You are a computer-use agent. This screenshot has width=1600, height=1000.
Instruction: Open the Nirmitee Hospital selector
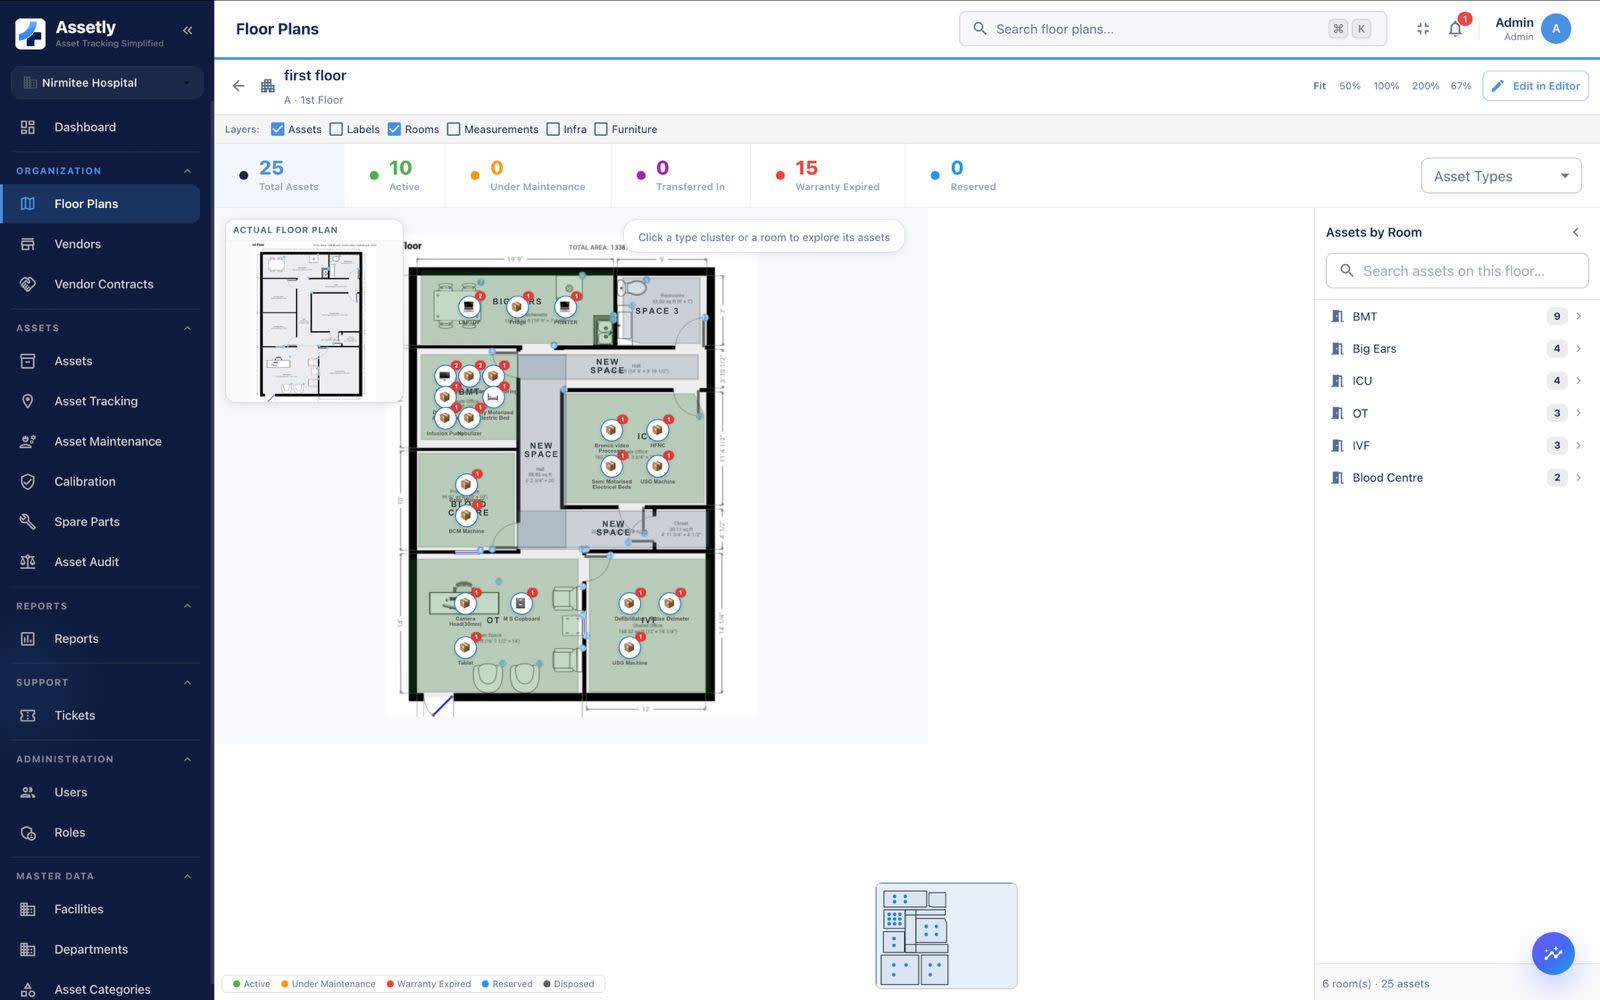pyautogui.click(x=107, y=83)
